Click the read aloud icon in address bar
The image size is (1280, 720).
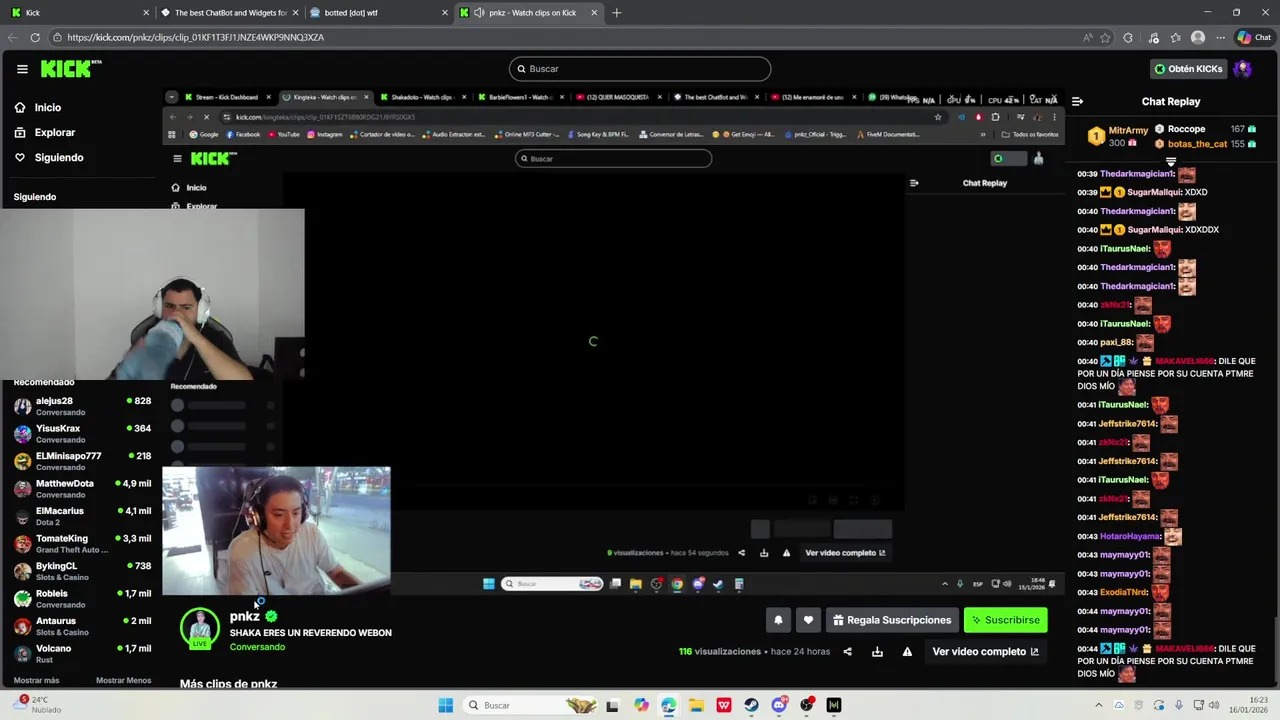tap(1088, 37)
